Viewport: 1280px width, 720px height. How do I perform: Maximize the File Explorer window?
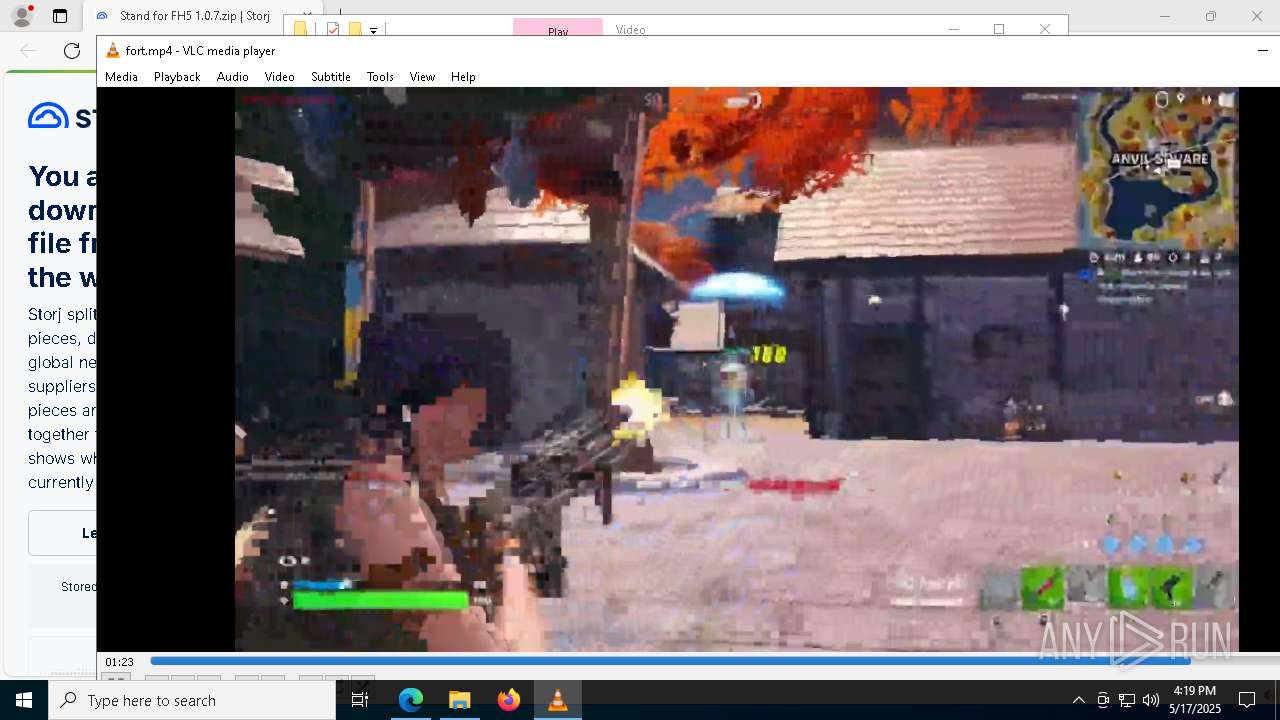pos(999,29)
